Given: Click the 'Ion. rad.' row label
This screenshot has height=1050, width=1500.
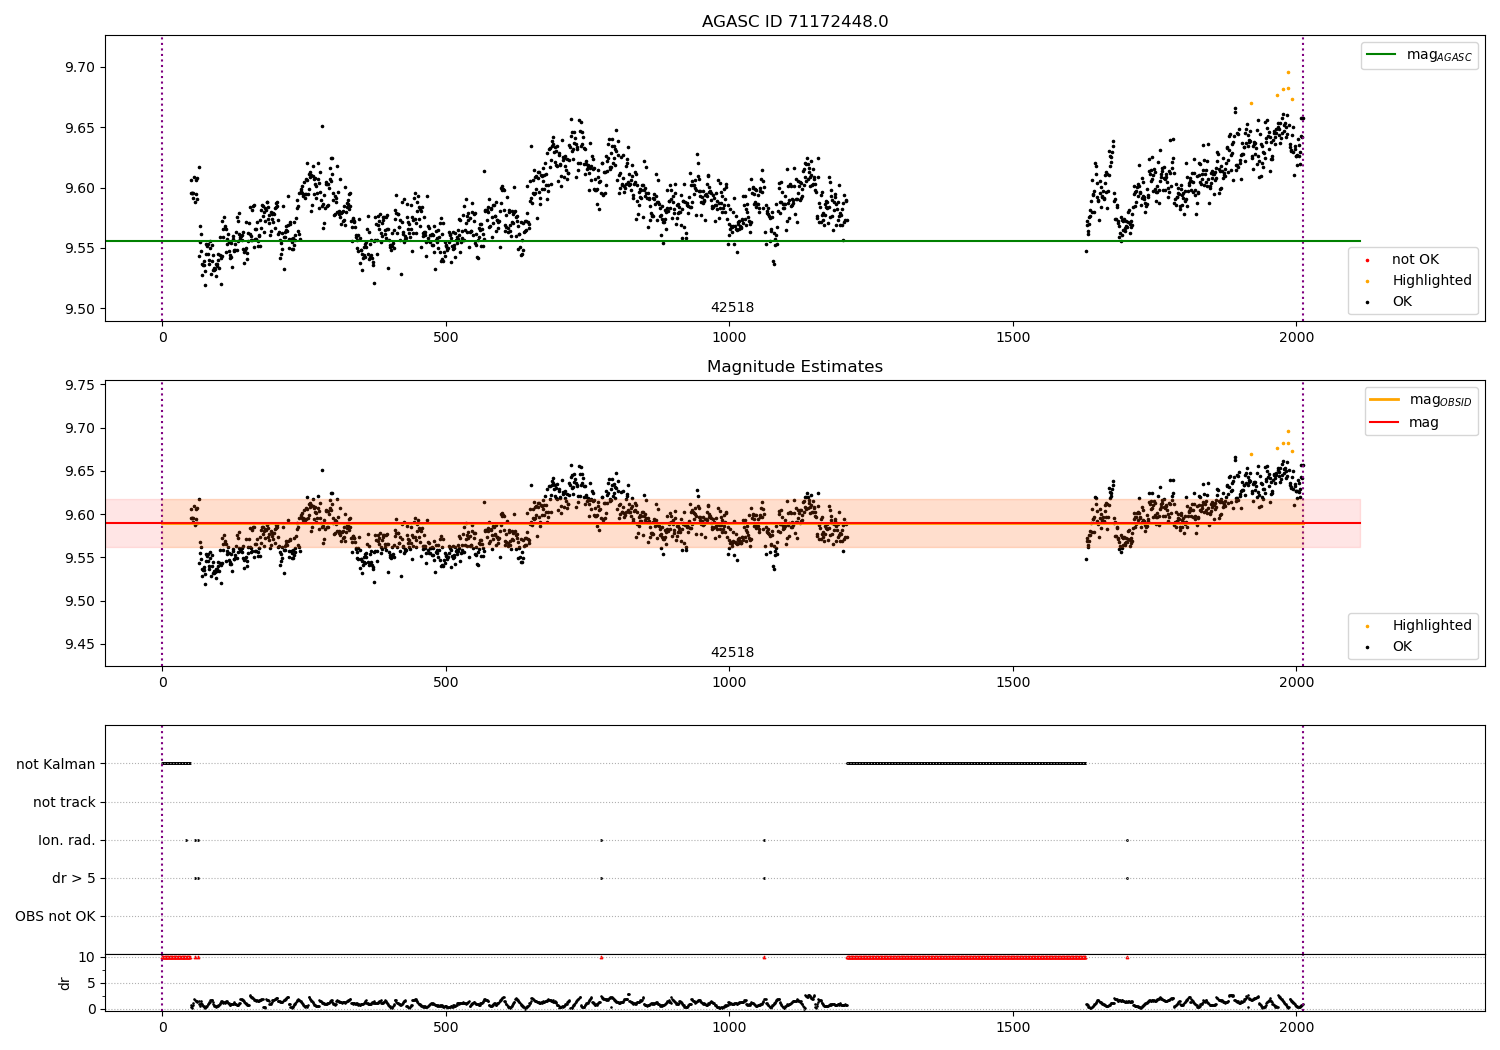Looking at the screenshot, I should pyautogui.click(x=67, y=840).
